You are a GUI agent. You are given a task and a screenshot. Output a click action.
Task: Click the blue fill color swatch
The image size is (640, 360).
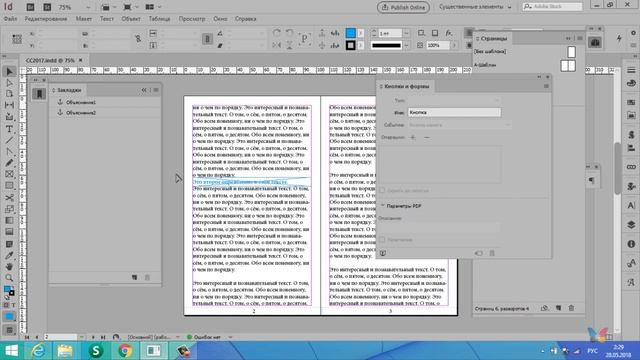click(351, 33)
